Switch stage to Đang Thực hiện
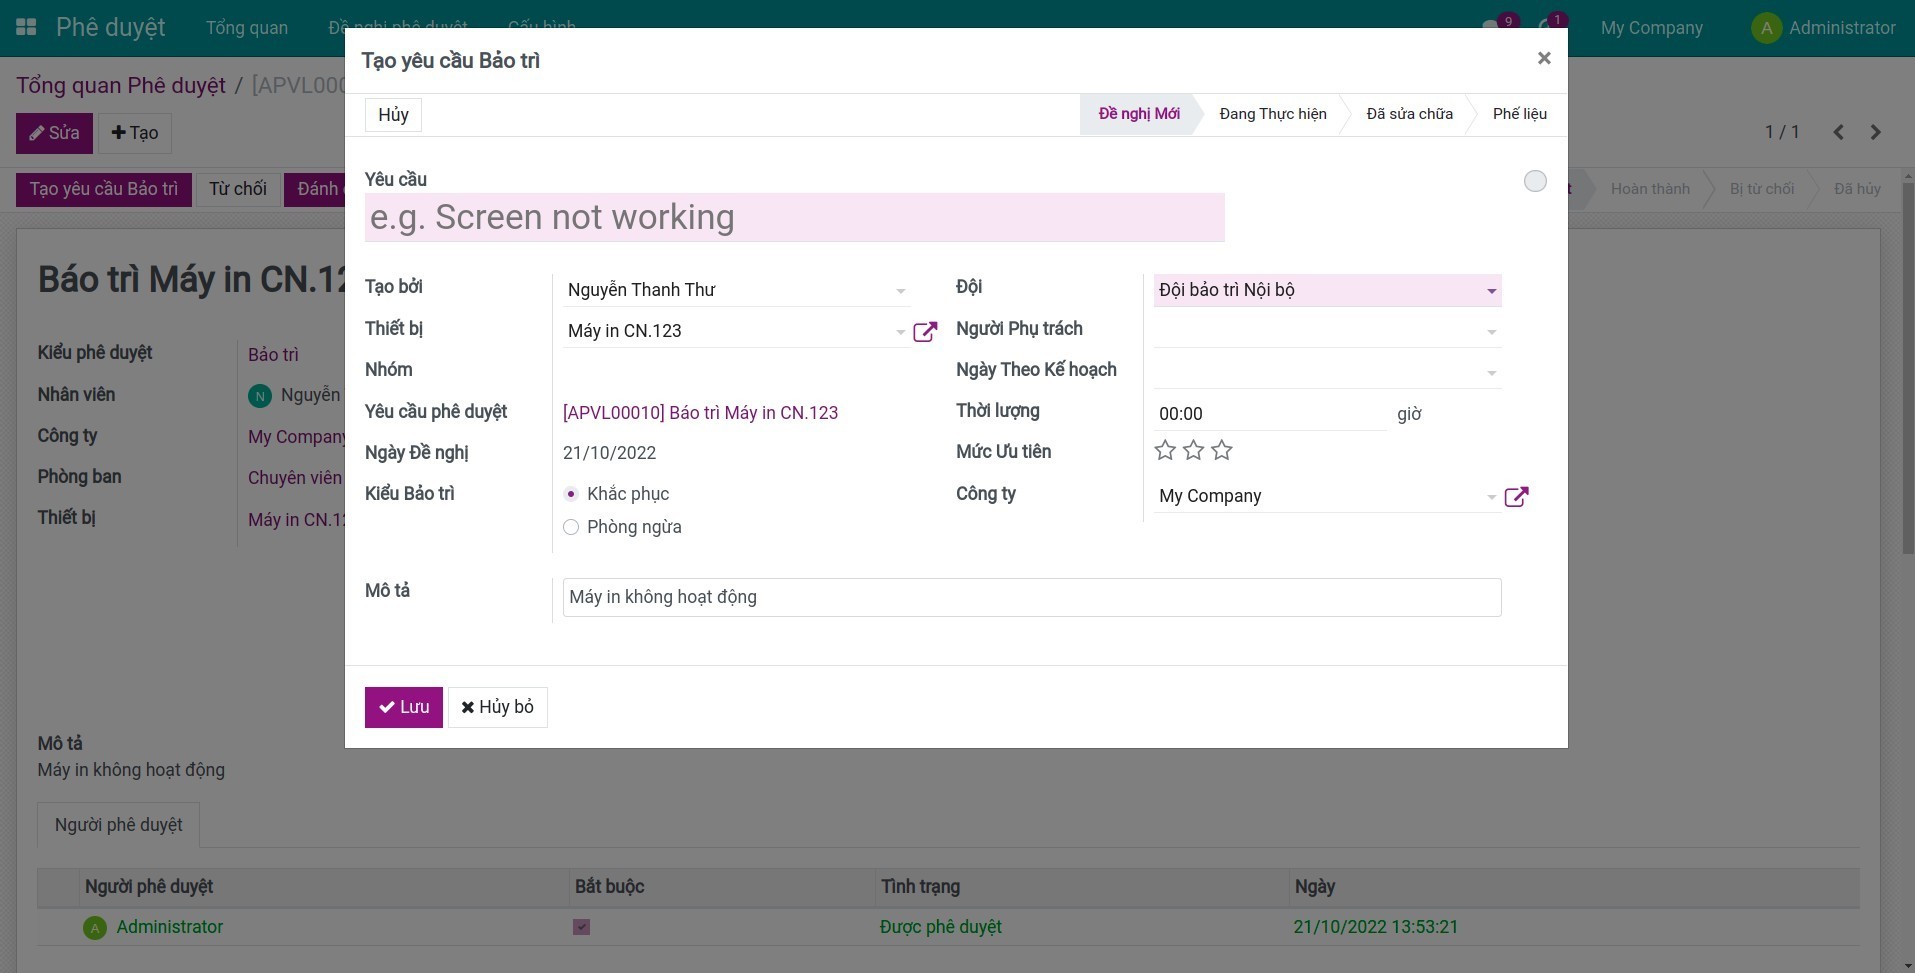The width and height of the screenshot is (1915, 973). point(1272,114)
